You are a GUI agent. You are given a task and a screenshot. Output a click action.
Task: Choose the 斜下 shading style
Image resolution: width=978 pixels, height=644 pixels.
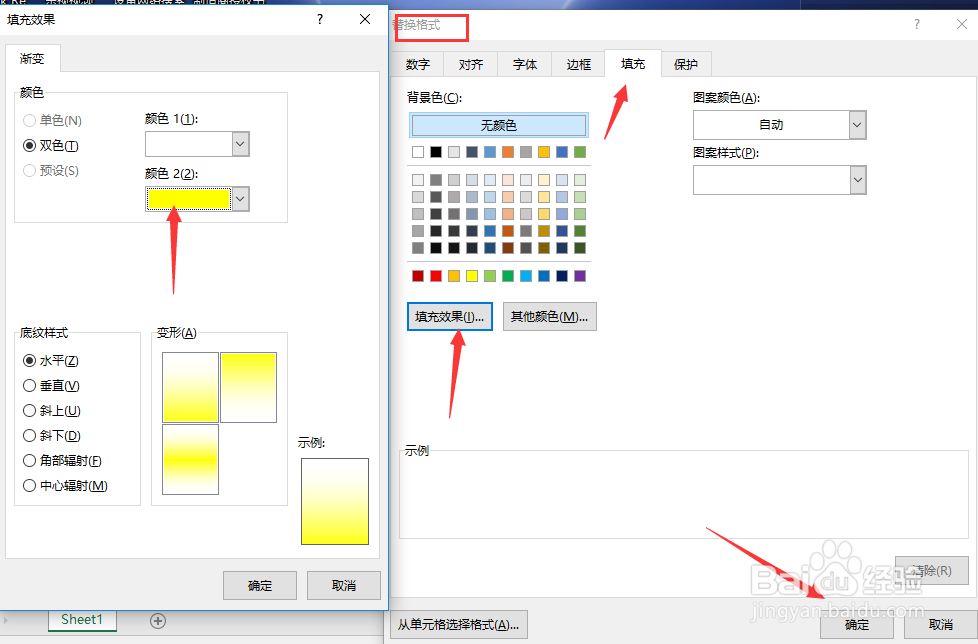[52, 435]
